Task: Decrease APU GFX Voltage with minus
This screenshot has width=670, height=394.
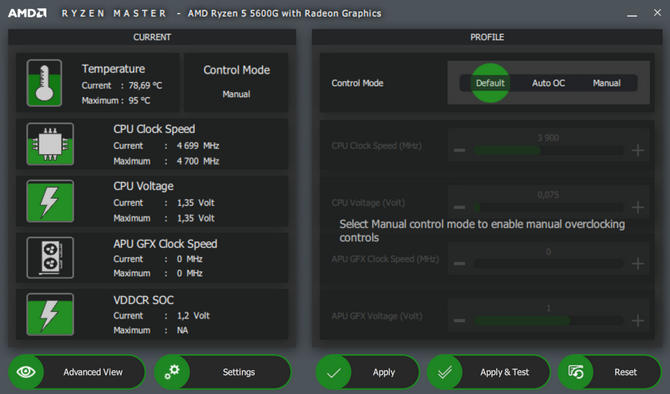Action: [459, 320]
